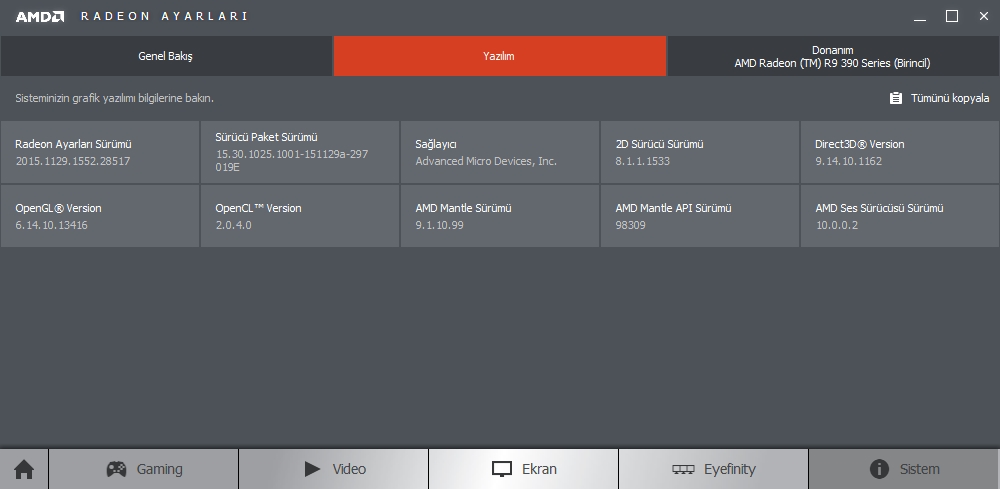Open the Gaming section
The image size is (1000, 489).
pos(143,469)
